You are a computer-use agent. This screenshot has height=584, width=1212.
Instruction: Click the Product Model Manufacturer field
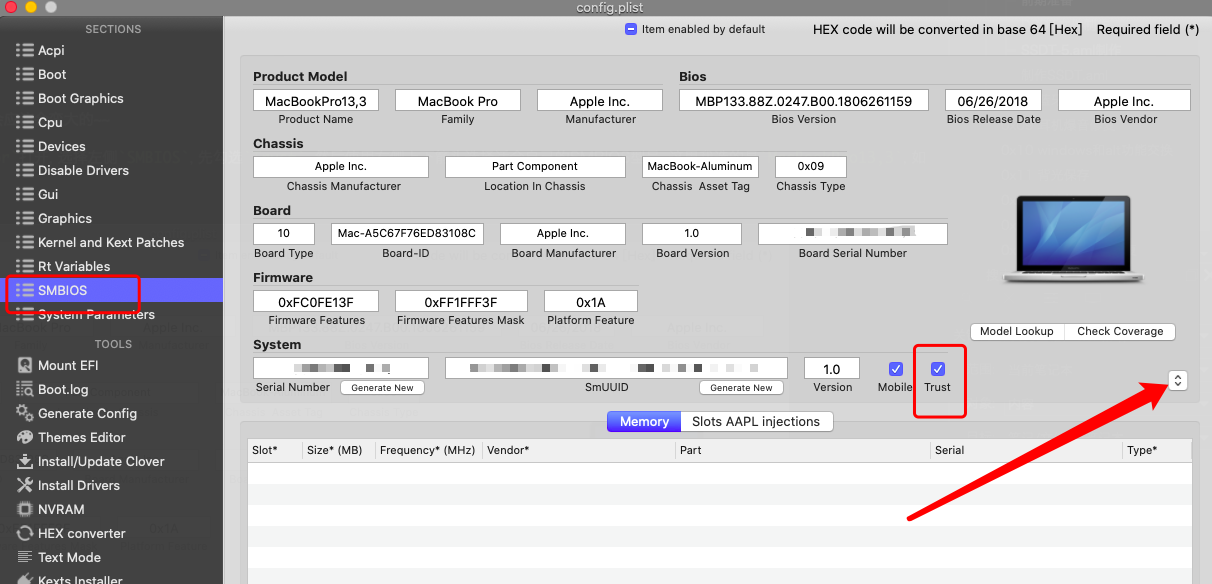600,100
